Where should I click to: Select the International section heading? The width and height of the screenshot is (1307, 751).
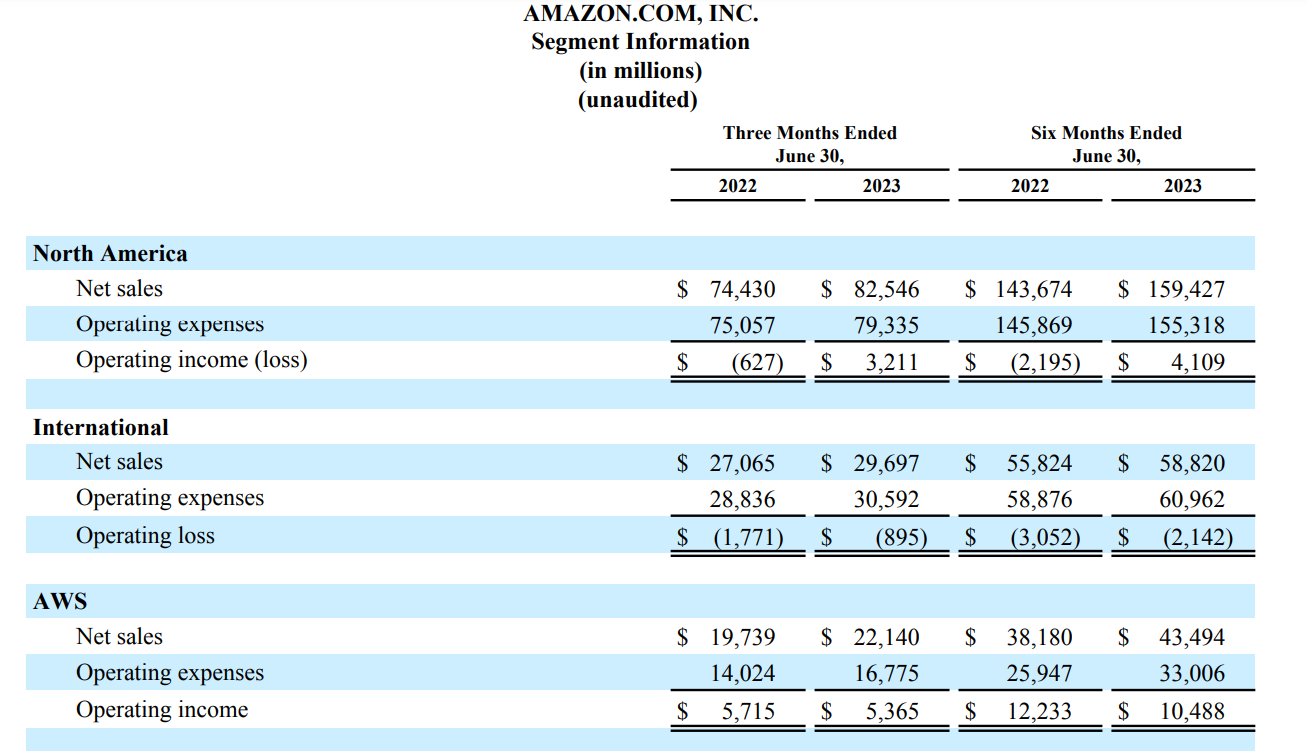click(101, 428)
